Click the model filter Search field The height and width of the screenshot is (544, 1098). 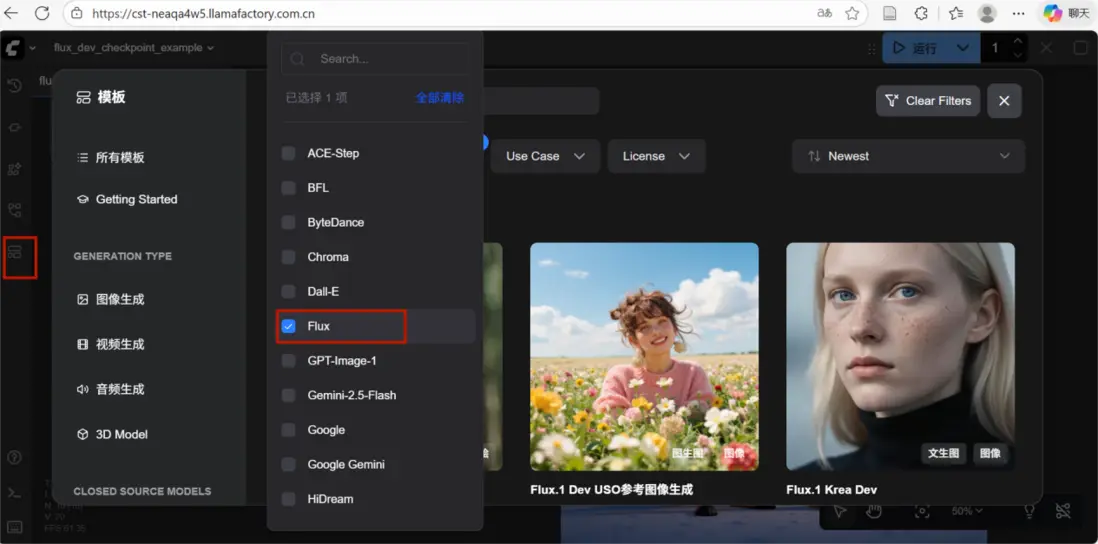[375, 59]
